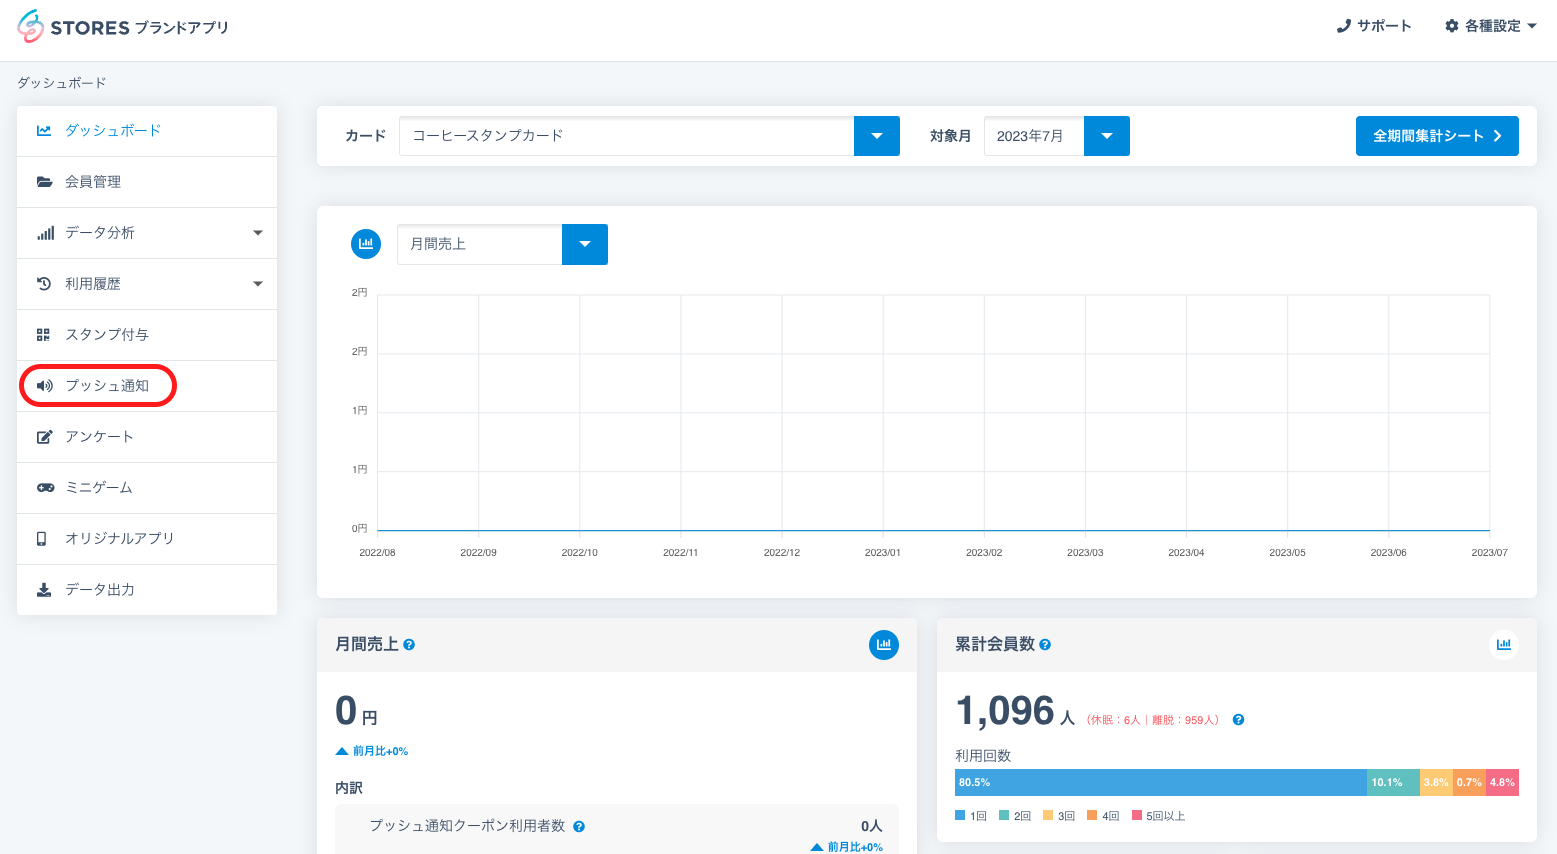Image resolution: width=1557 pixels, height=854 pixels.
Task: Open the 対象月 month dropdown
Action: coord(1106,136)
